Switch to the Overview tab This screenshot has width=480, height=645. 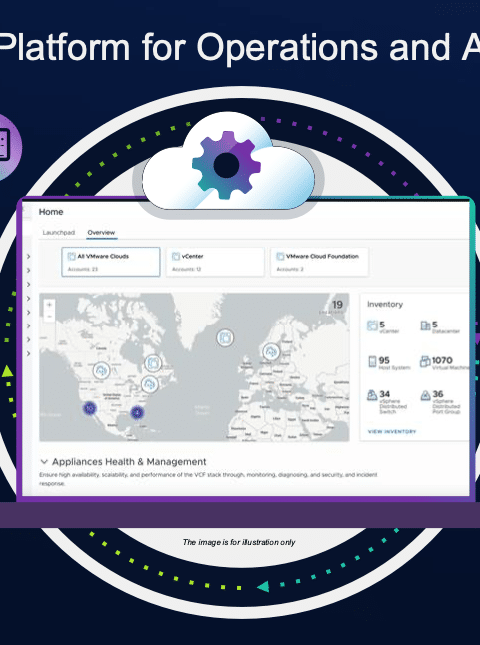pyautogui.click(x=101, y=232)
